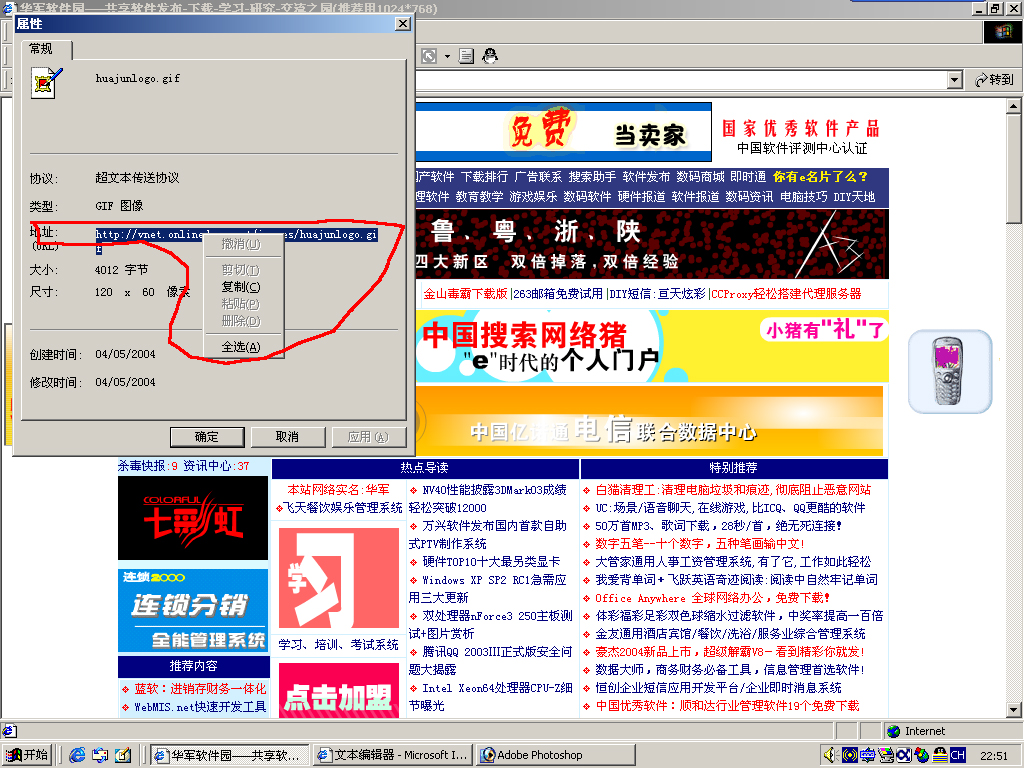Switch to the 文本编辑器 taskbar window

point(393,755)
